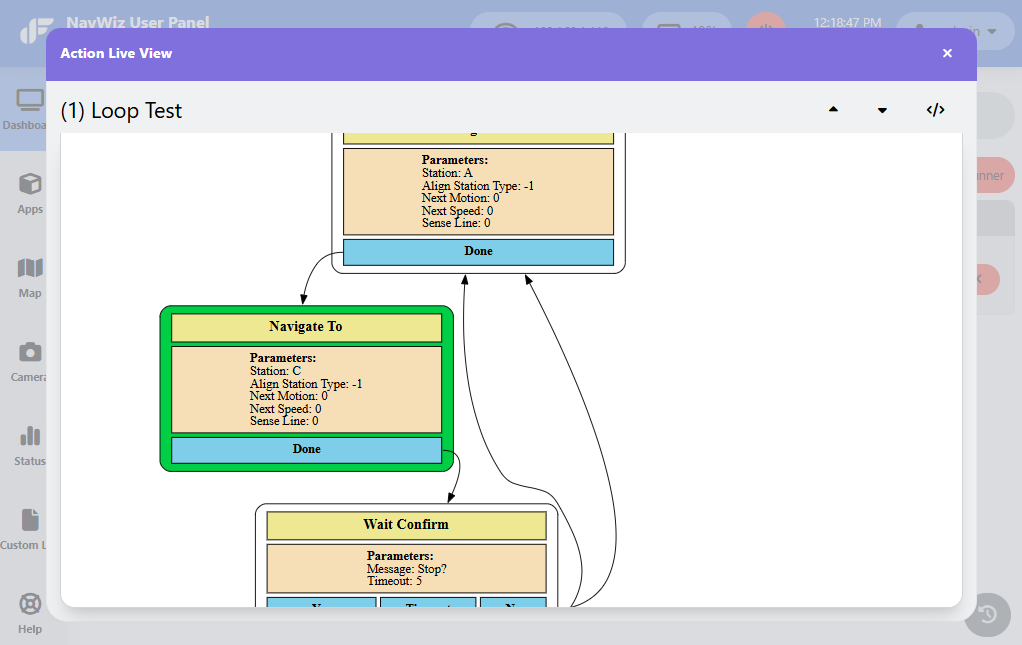Click the history icon at bottom right

(x=987, y=614)
